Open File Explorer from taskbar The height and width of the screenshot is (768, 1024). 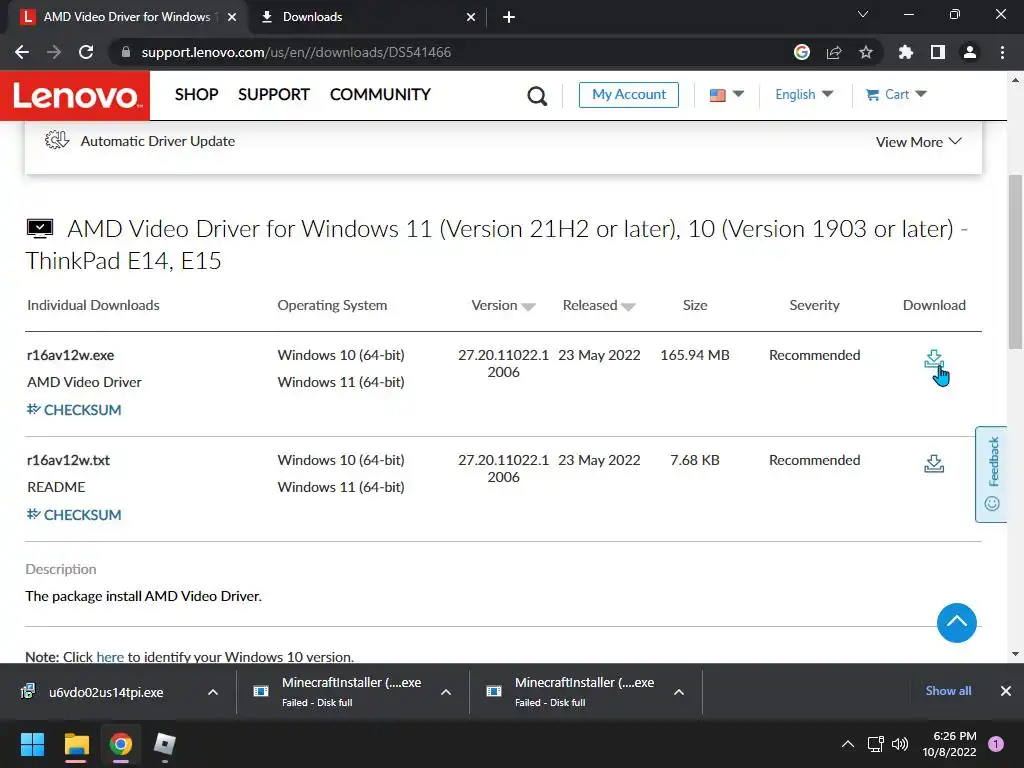point(76,744)
